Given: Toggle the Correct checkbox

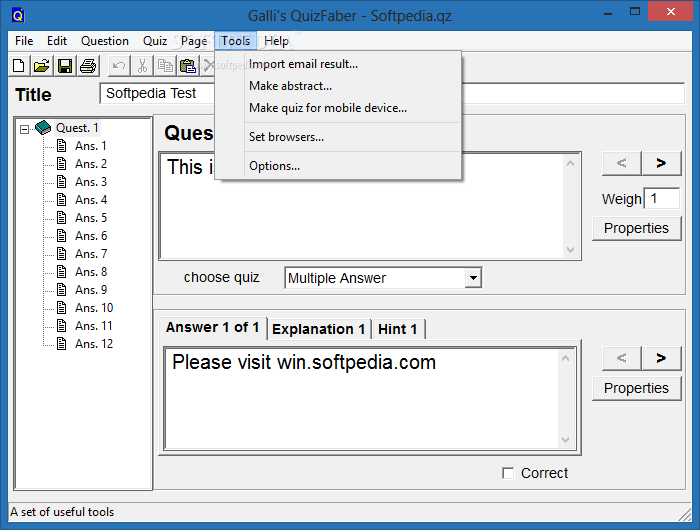Looking at the screenshot, I should click(x=508, y=473).
